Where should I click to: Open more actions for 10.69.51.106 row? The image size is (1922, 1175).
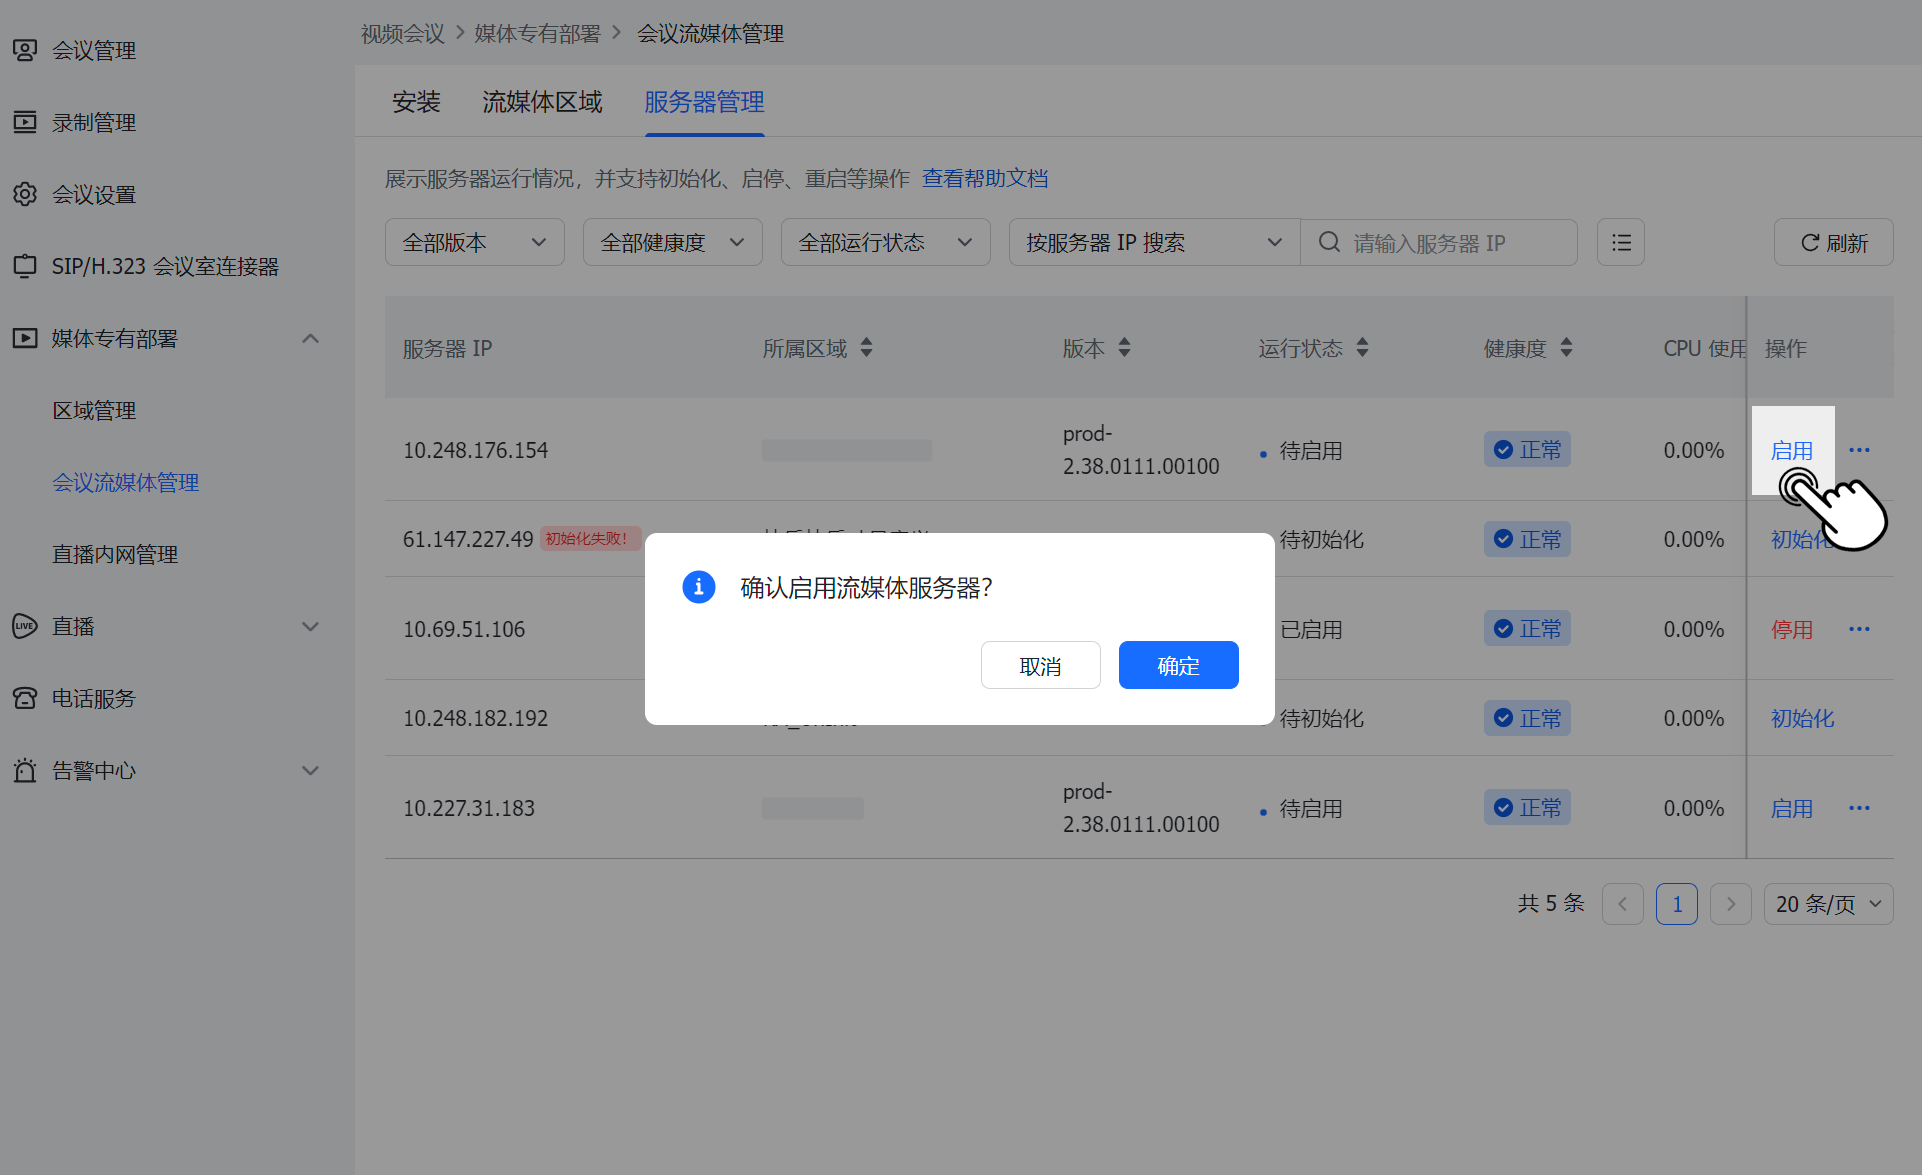coord(1859,629)
